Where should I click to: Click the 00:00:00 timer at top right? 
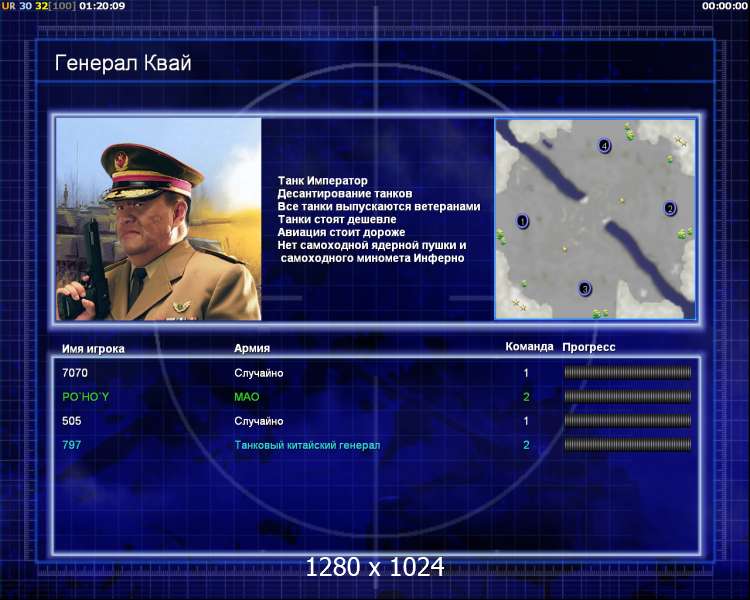[725, 6]
